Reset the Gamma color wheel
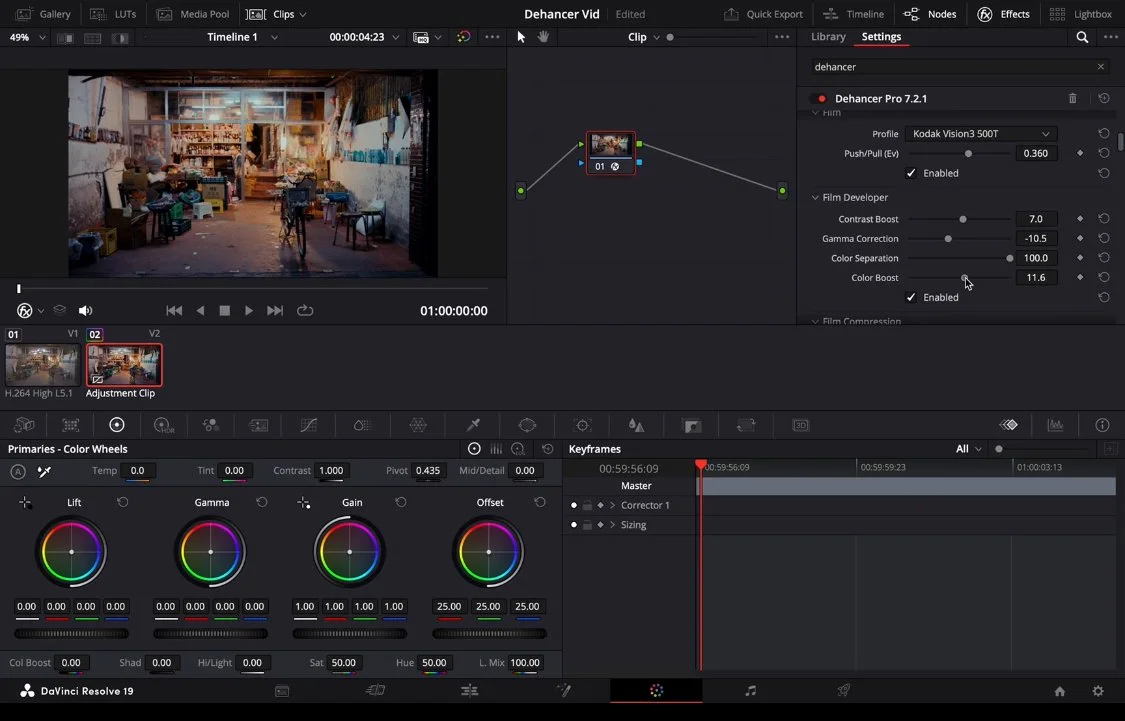The width and height of the screenshot is (1125, 721). pos(262,502)
